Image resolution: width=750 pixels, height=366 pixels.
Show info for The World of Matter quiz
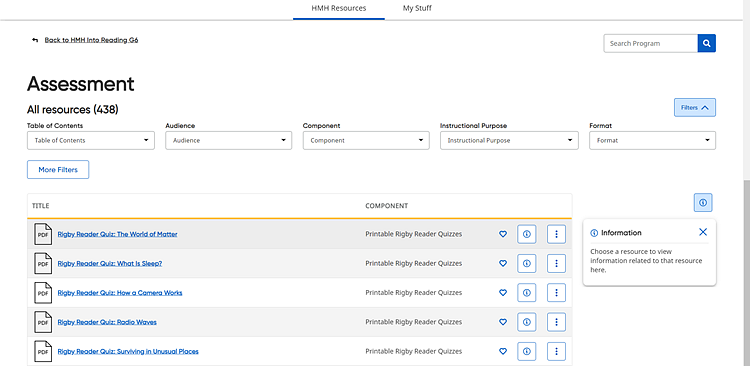pyautogui.click(x=527, y=234)
